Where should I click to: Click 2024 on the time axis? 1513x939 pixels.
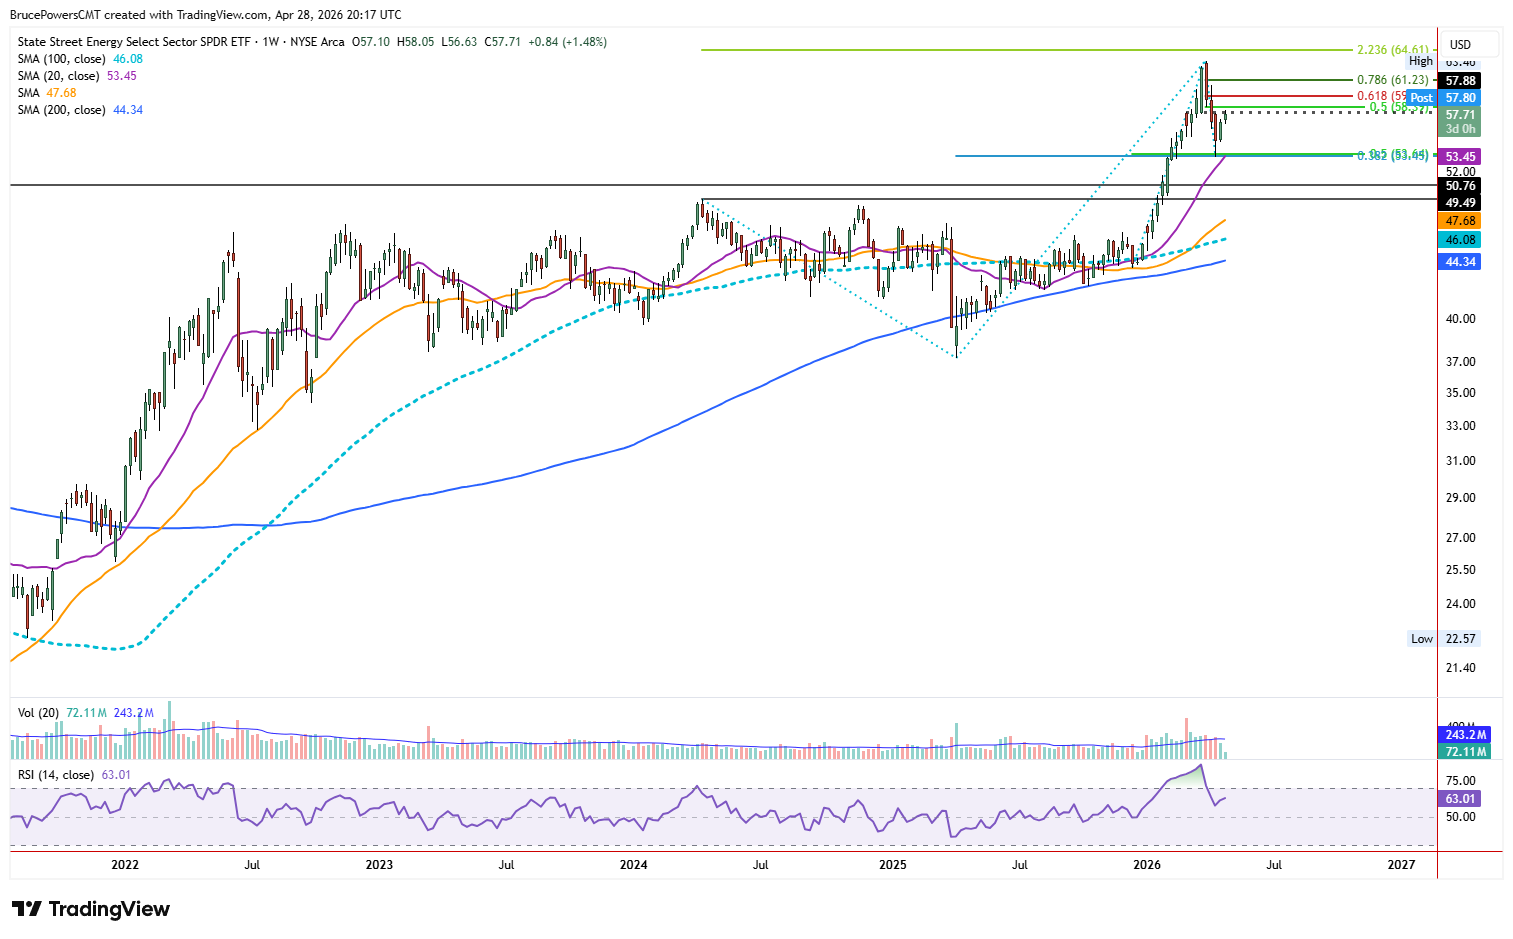click(633, 865)
